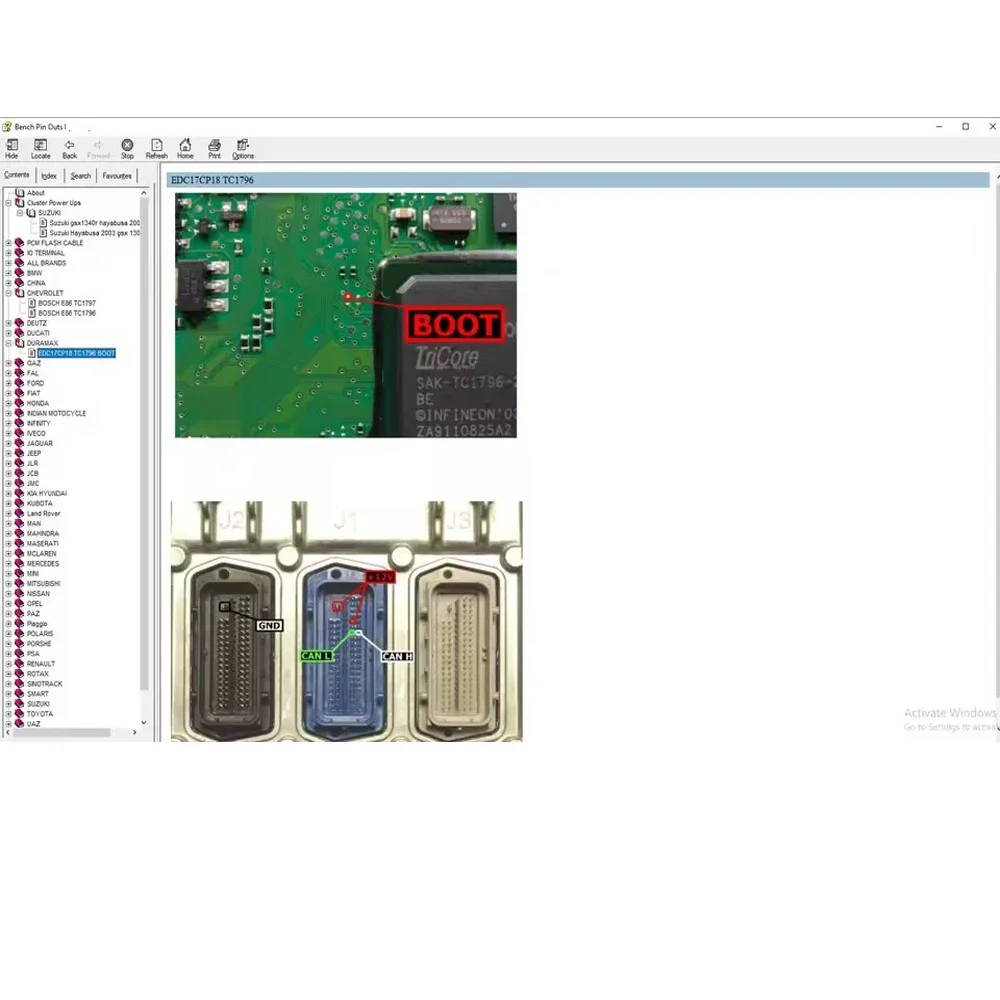
Task: Go back with the Back arrow icon
Action: (x=69, y=147)
